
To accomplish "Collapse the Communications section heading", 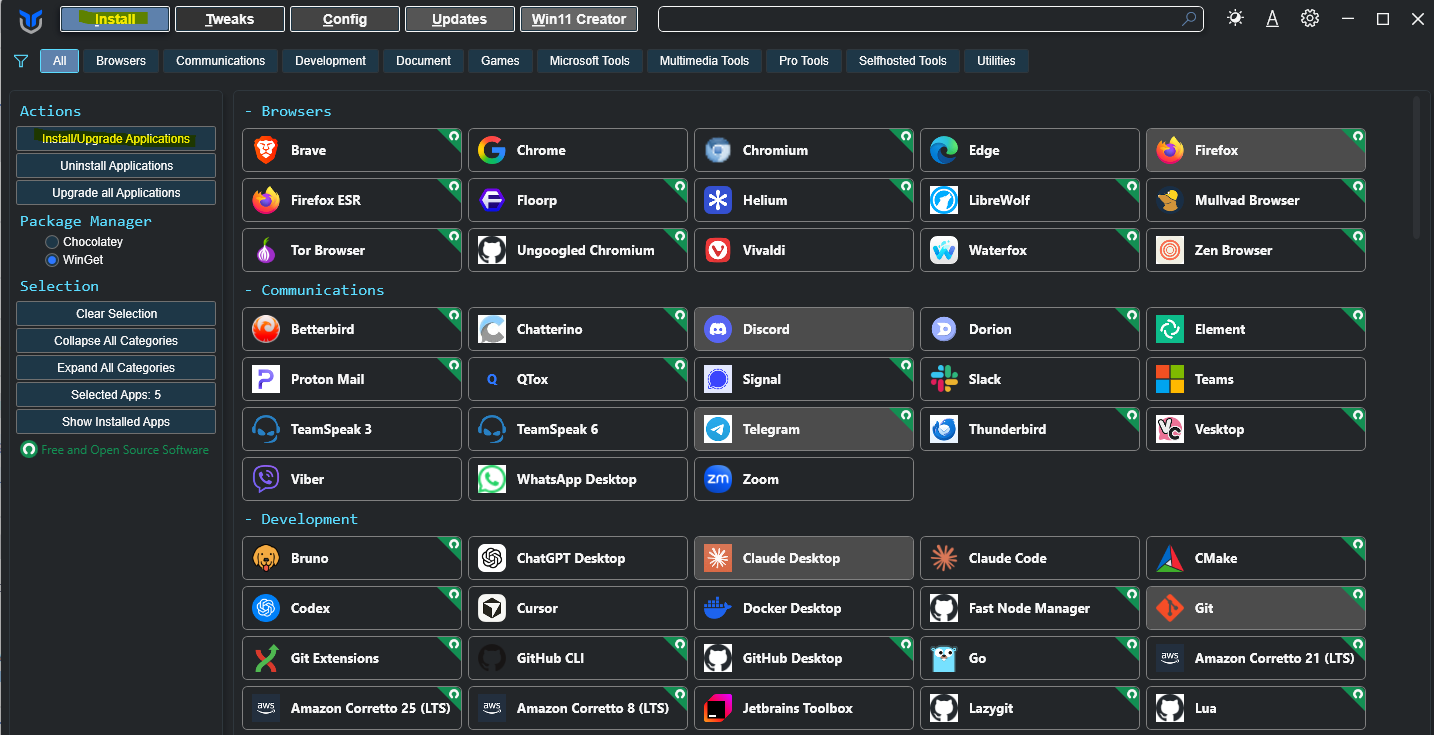I will pyautogui.click(x=315, y=290).
